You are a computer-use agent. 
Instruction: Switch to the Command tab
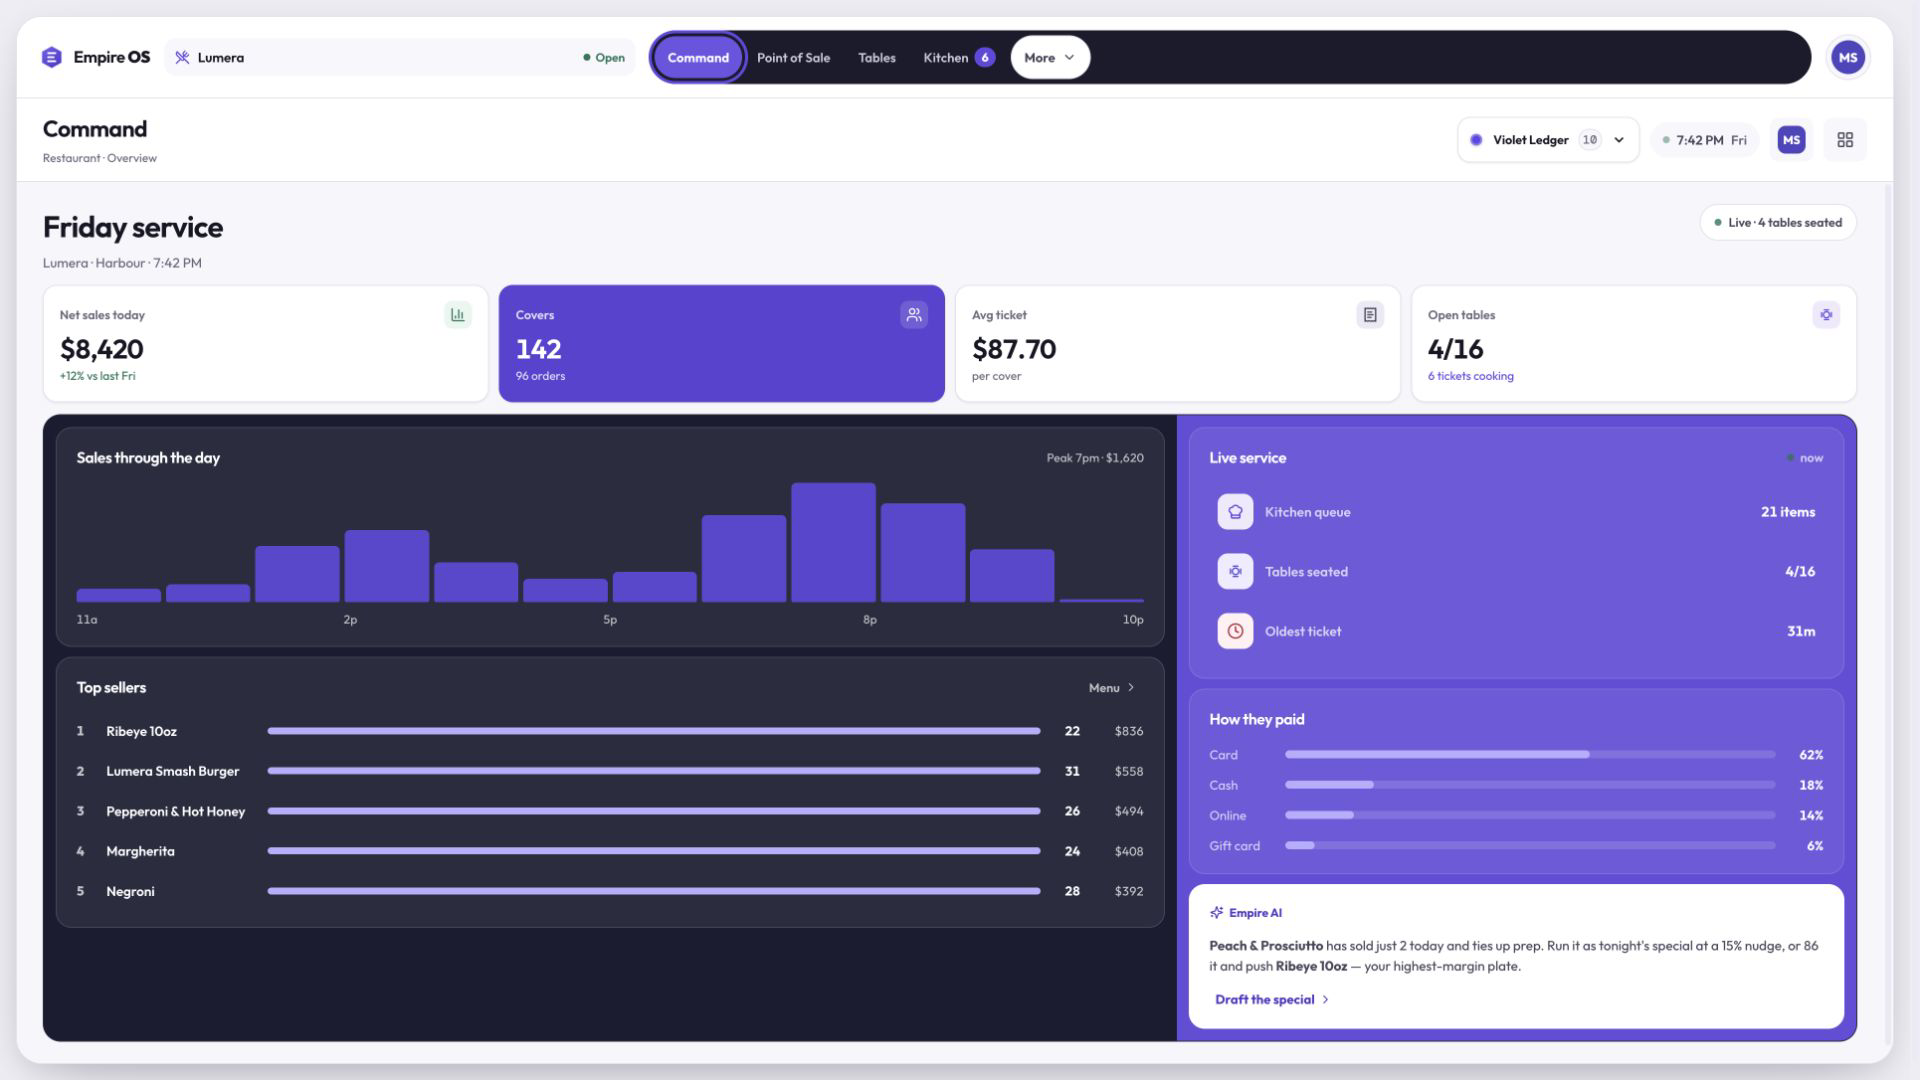pos(698,57)
